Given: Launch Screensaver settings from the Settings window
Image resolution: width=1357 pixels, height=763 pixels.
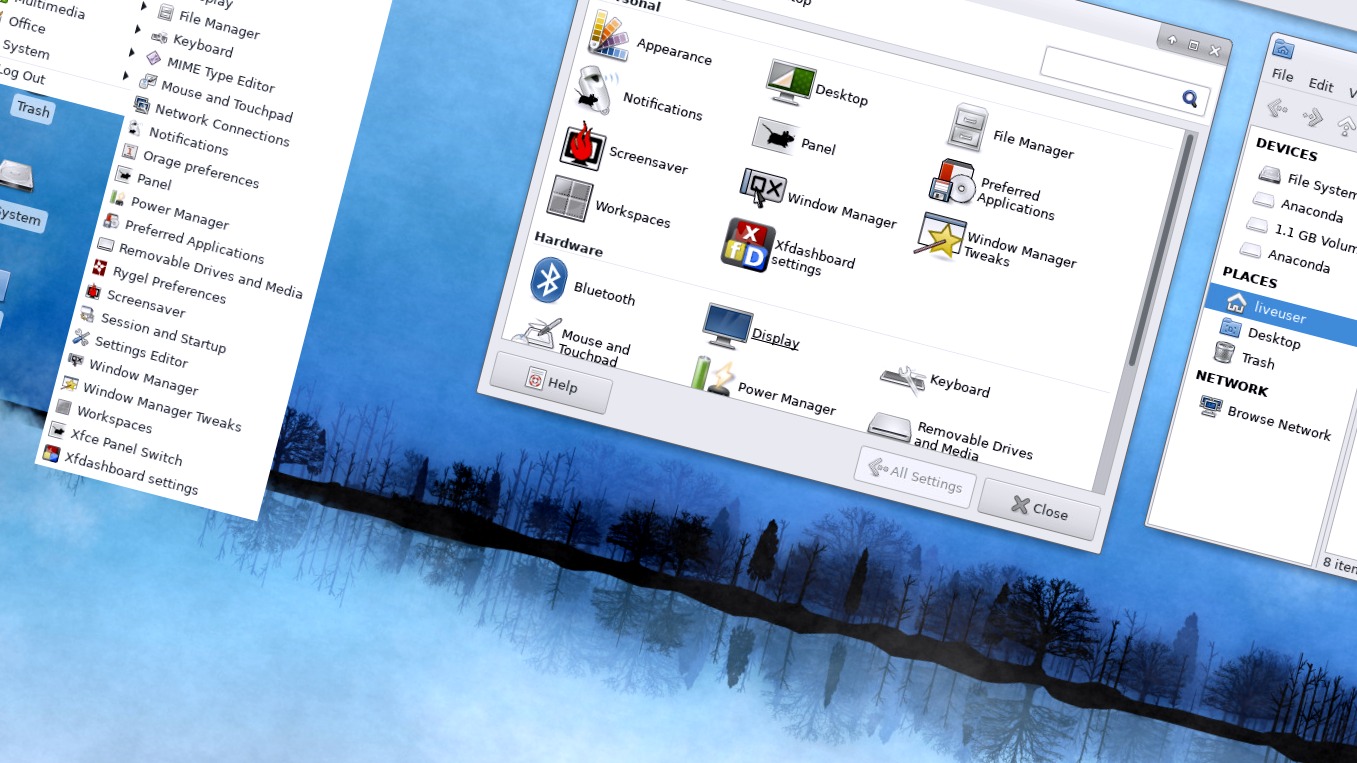Looking at the screenshot, I should 582,147.
